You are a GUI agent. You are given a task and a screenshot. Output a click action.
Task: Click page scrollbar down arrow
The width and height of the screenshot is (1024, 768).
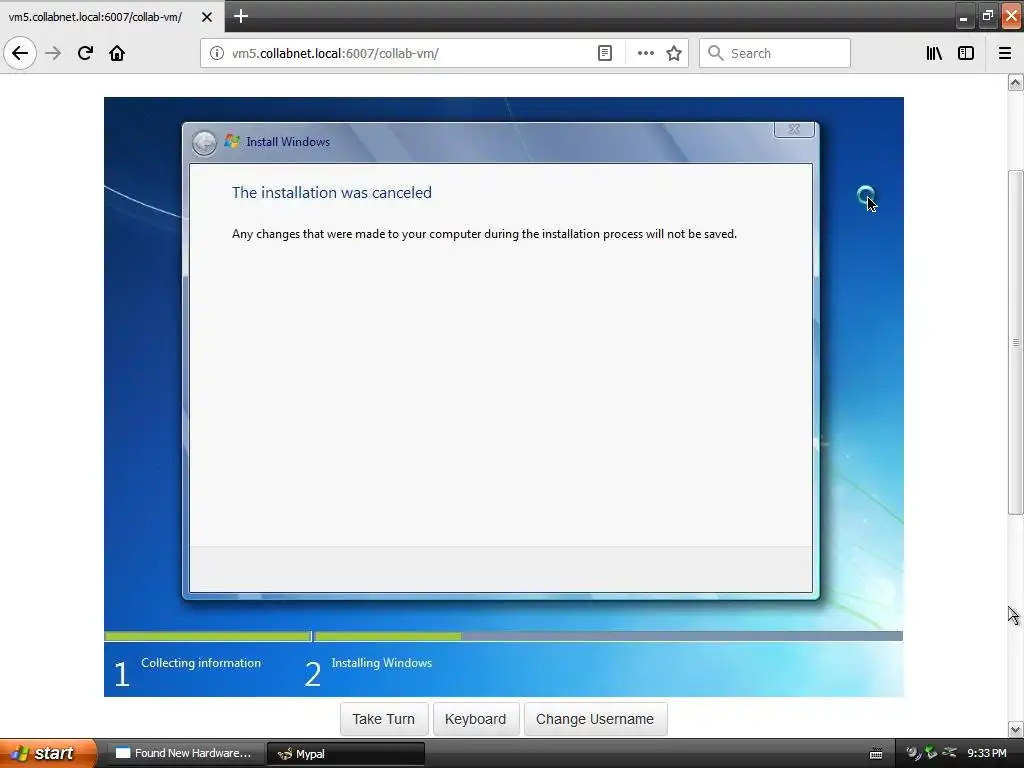coord(1016,729)
